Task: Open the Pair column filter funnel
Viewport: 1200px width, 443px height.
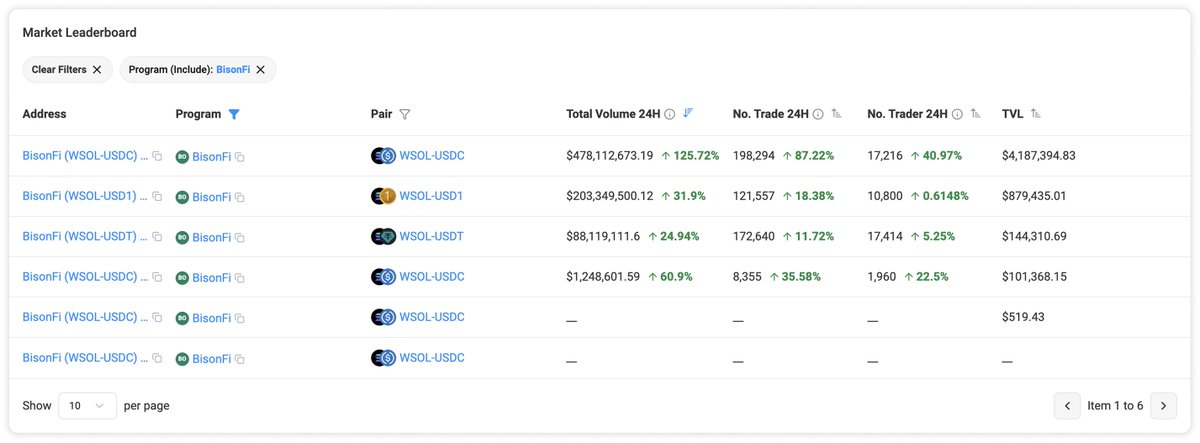Action: pos(404,114)
